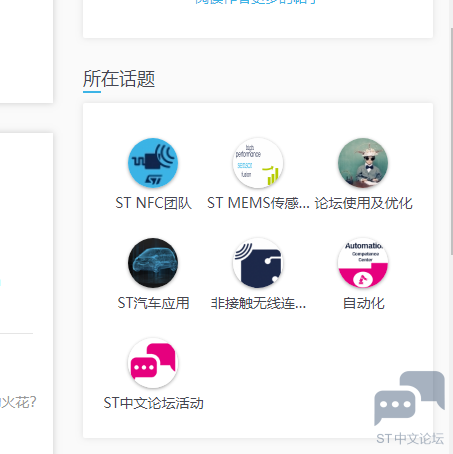Click the 自动化 text label
Viewport: 453px width, 454px height.
coord(363,303)
